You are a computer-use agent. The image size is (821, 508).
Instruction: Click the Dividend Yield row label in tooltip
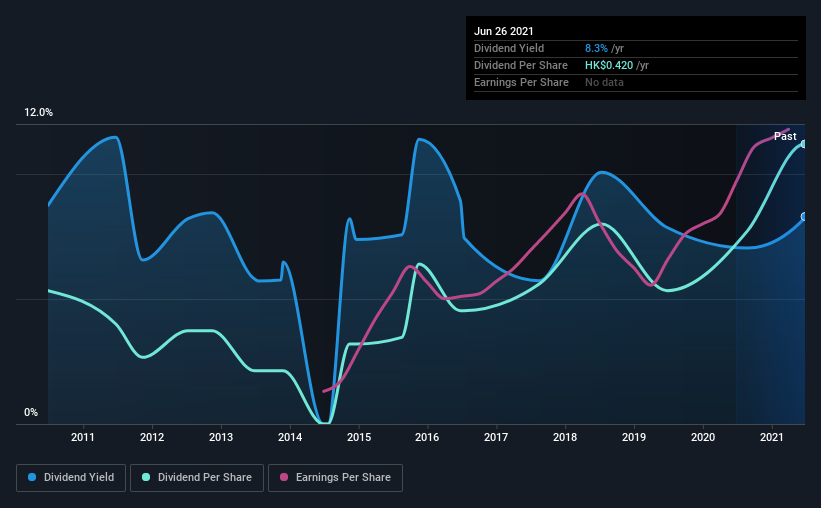click(509, 48)
